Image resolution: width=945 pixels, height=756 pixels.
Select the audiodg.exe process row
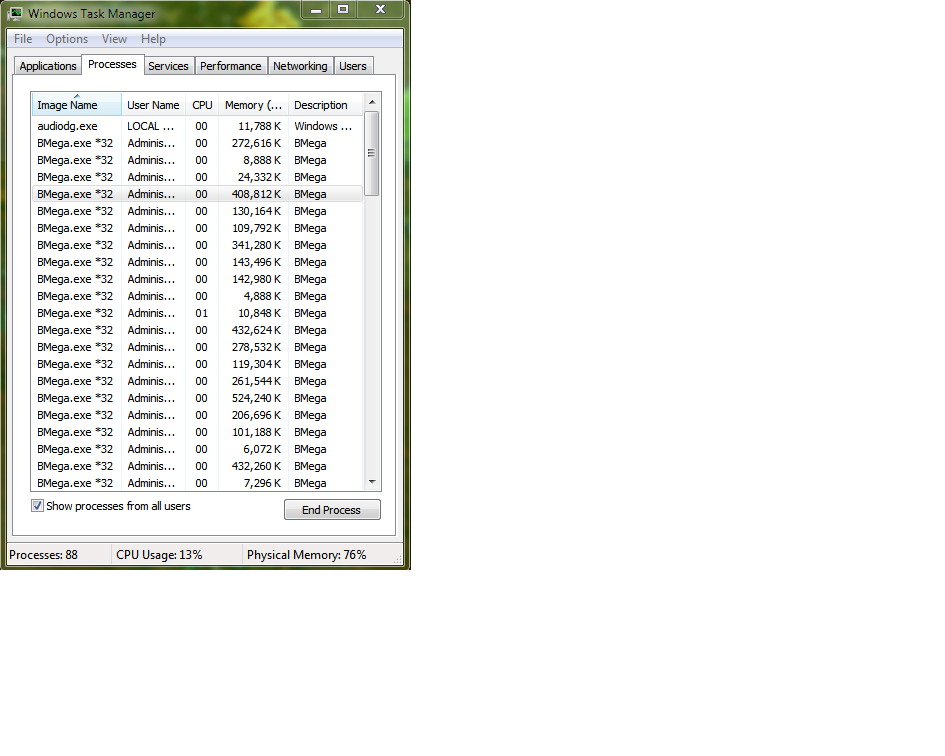67,126
